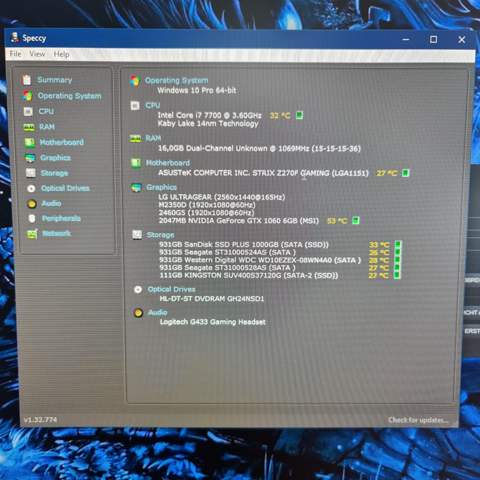Click CPU temperature green indicator icon
Screen dimensions: 480x480
(299, 115)
